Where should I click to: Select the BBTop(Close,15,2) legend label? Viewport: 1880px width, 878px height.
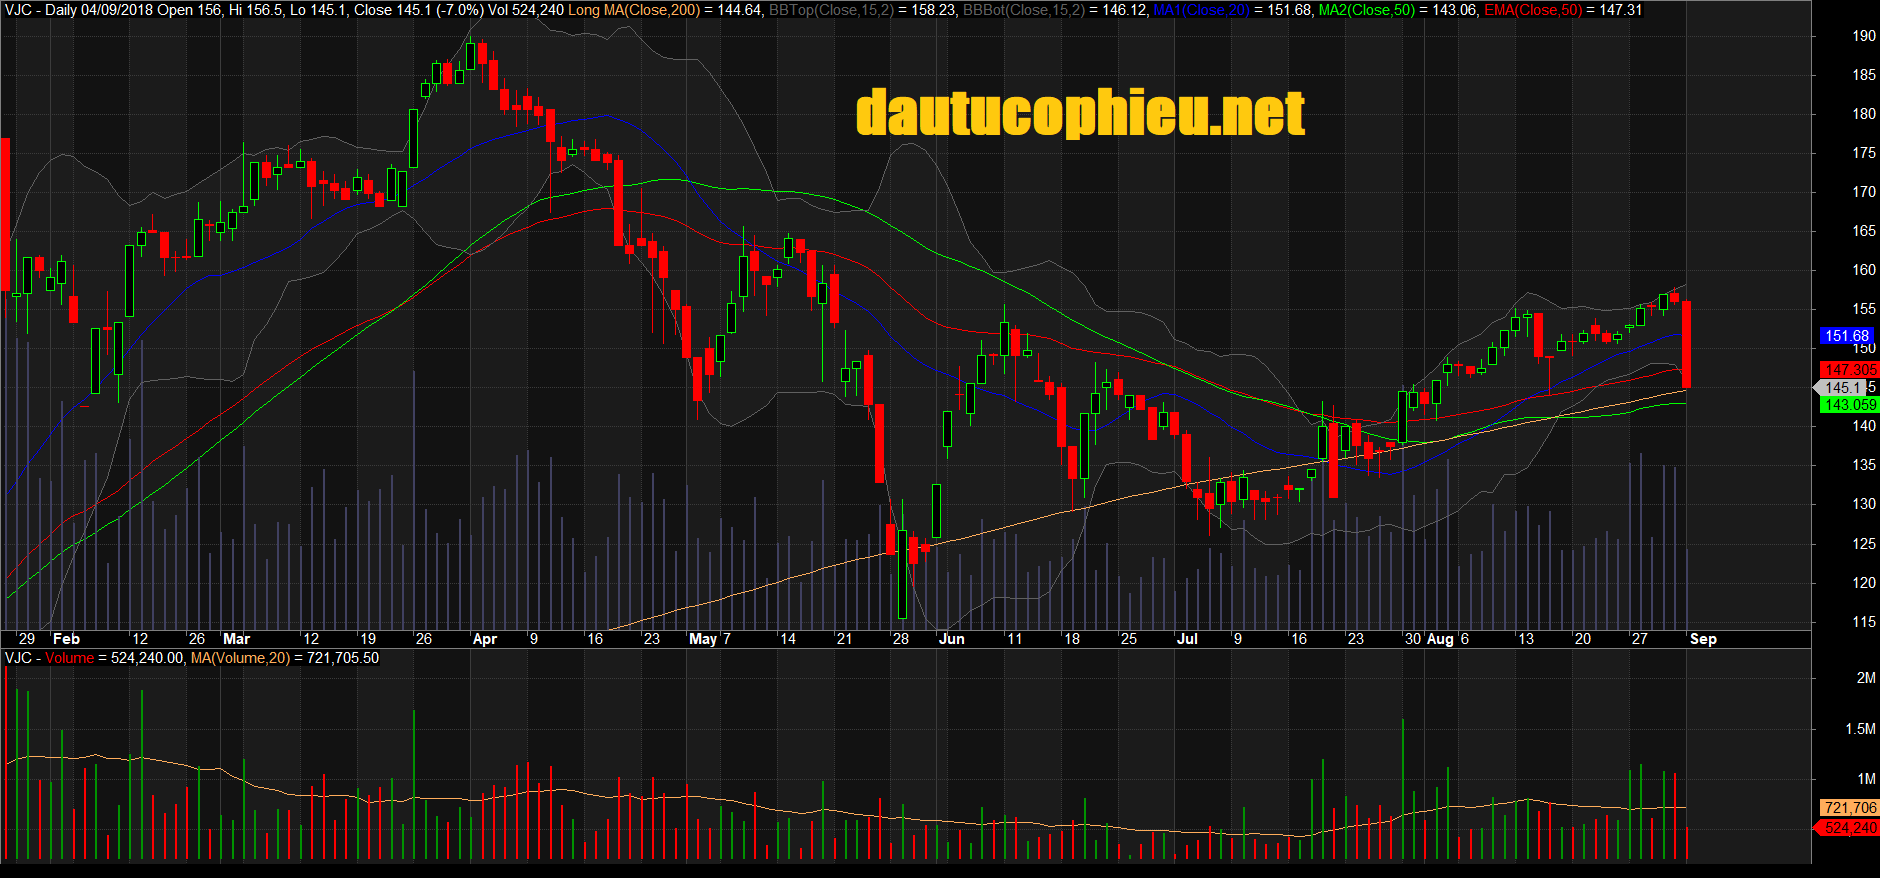[x=831, y=10]
